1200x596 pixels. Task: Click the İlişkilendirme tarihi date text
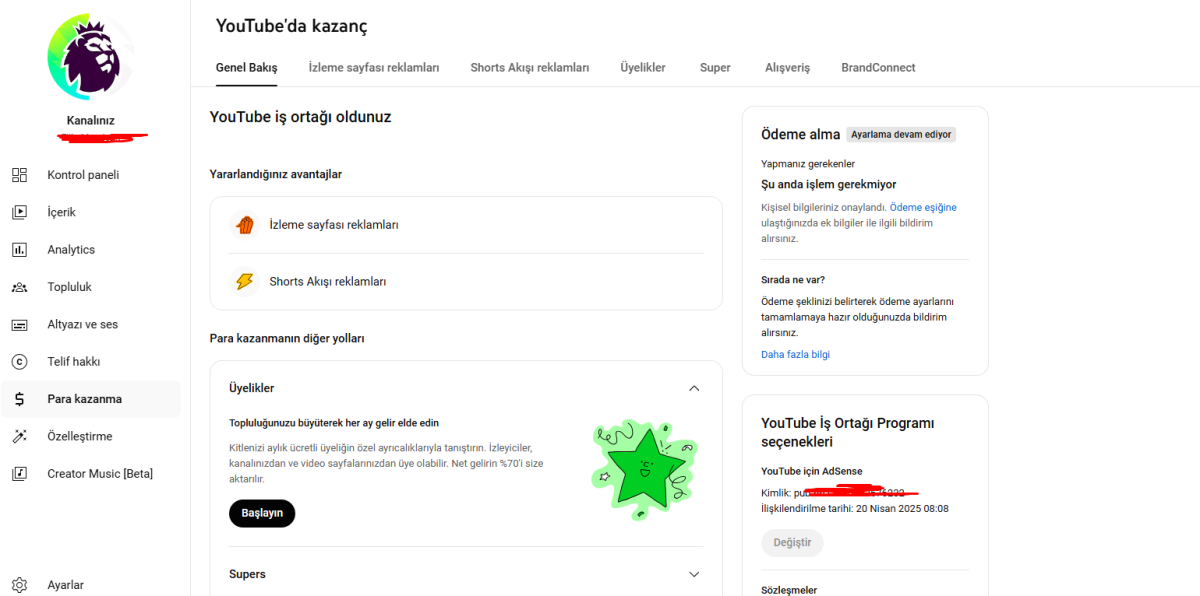pos(855,509)
